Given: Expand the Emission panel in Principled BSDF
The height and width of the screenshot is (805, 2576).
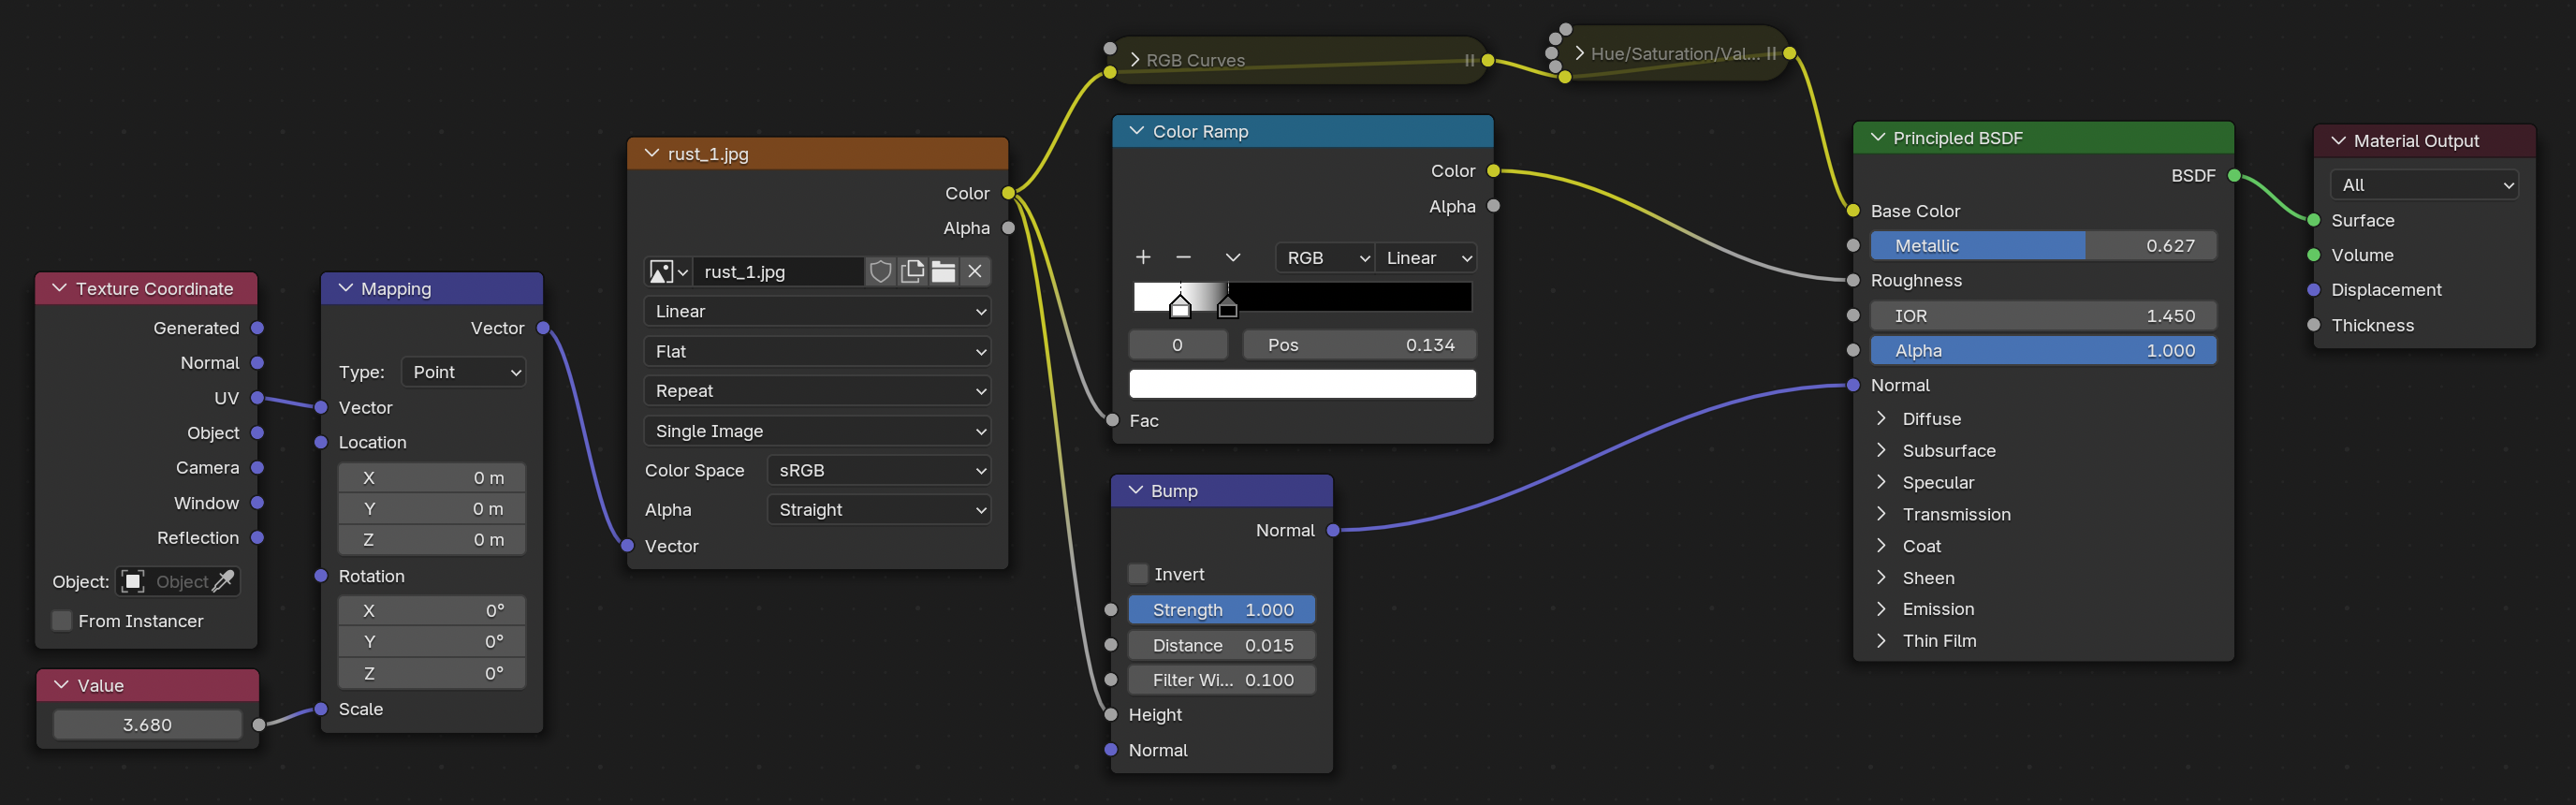Looking at the screenshot, I should tap(1881, 609).
